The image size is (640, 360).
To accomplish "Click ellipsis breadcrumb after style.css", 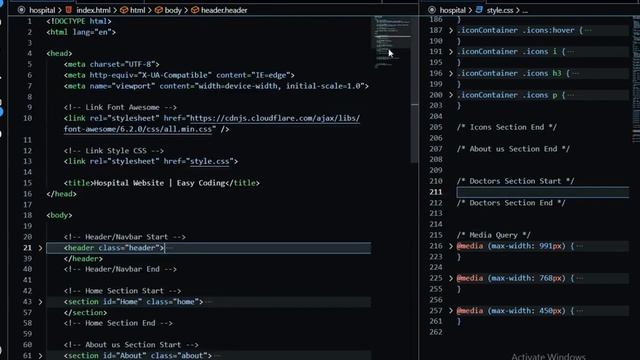I will point(525,11).
